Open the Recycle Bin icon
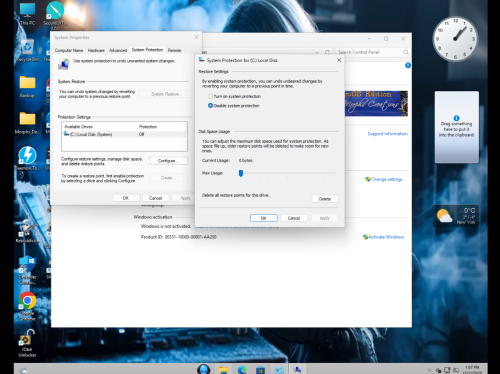The height and width of the screenshot is (374, 500). pos(27,50)
